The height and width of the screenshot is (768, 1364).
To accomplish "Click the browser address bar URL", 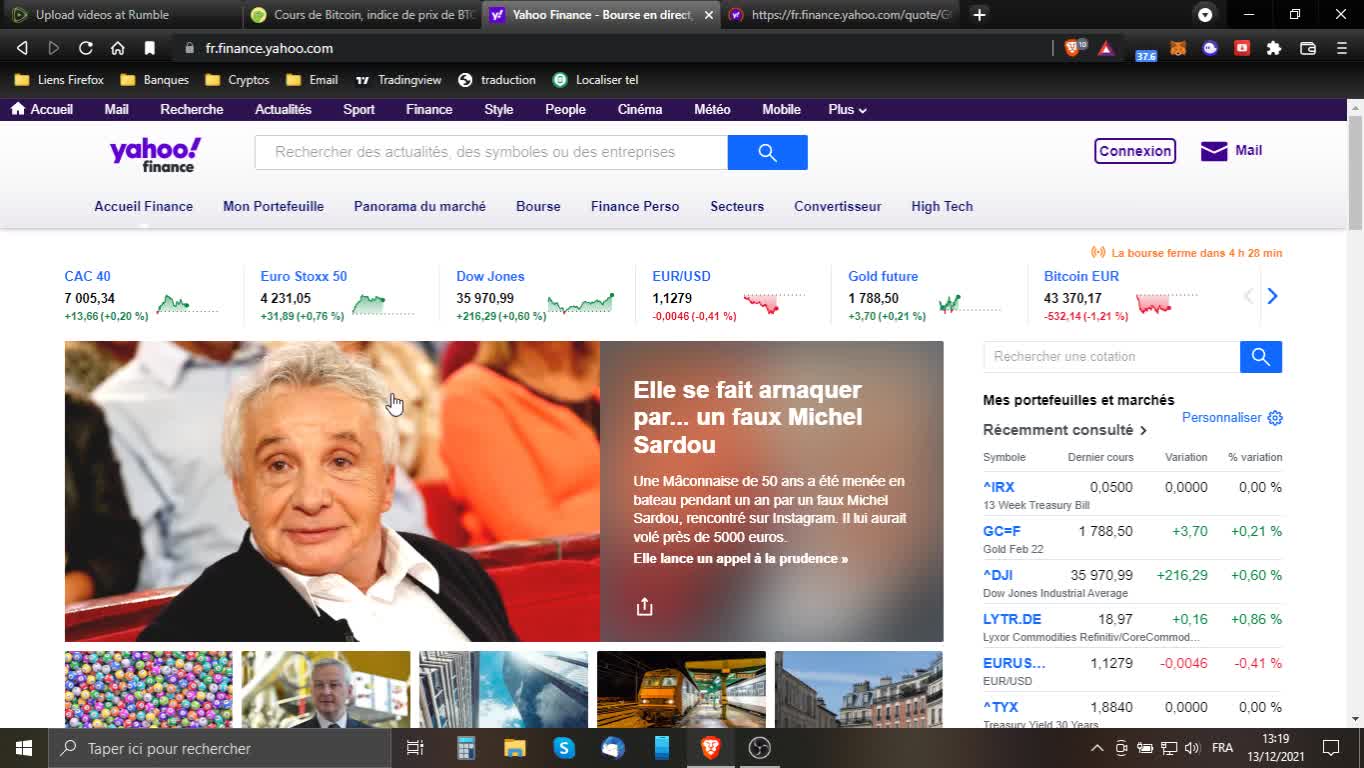I will 269,48.
